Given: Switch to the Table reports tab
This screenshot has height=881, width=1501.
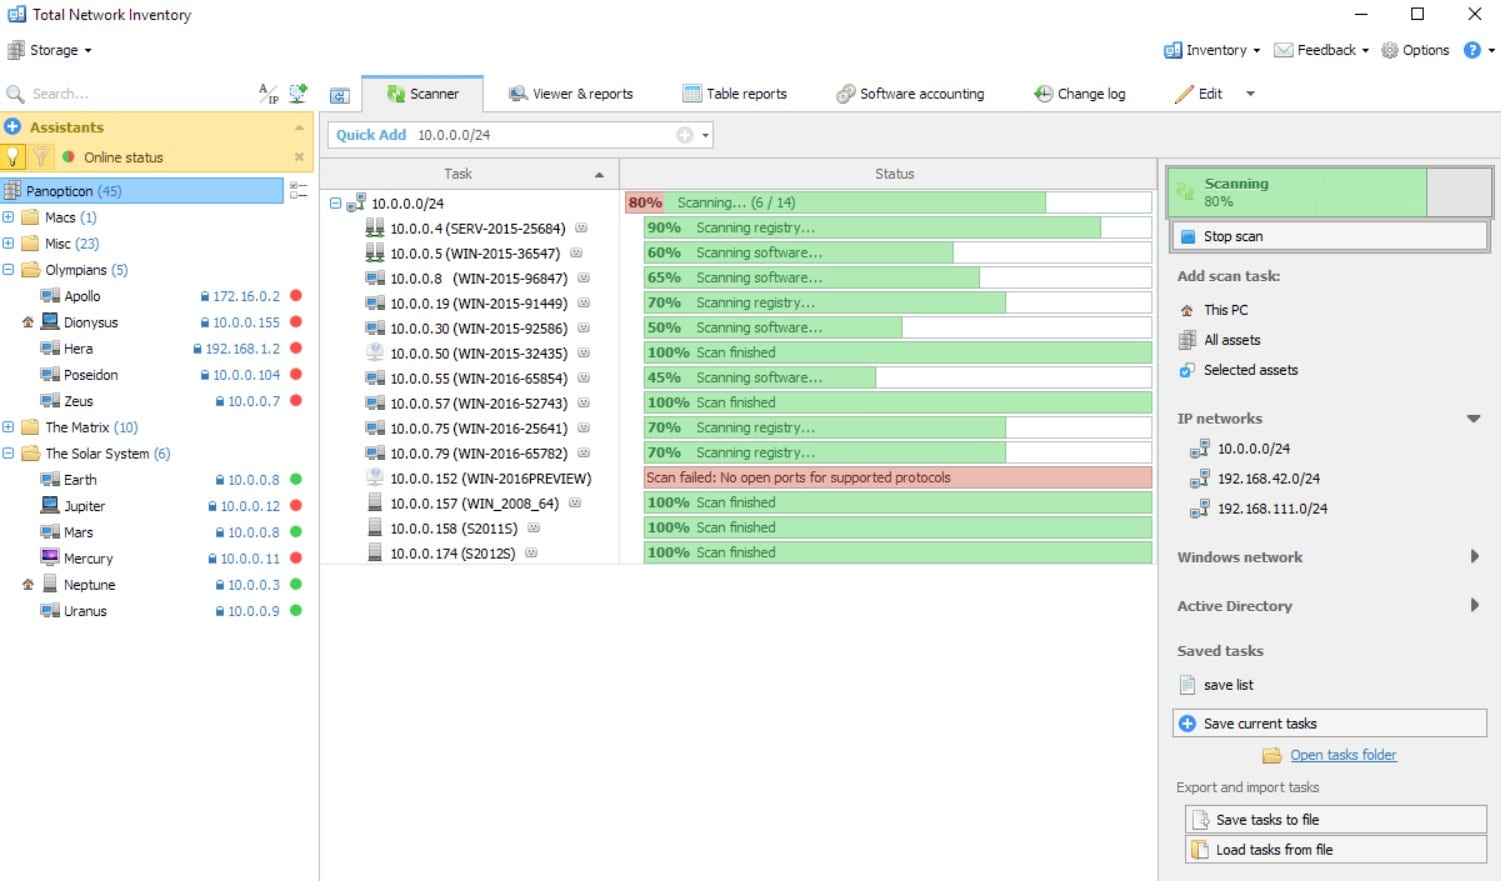Looking at the screenshot, I should point(735,94).
